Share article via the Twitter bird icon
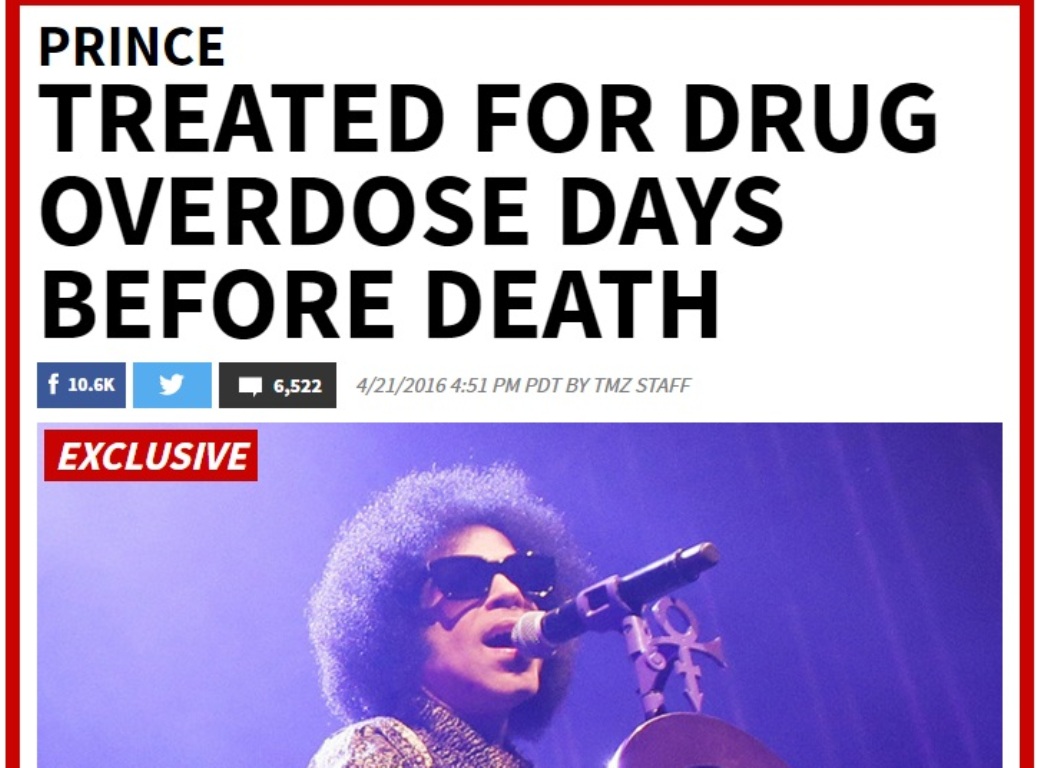 point(172,385)
